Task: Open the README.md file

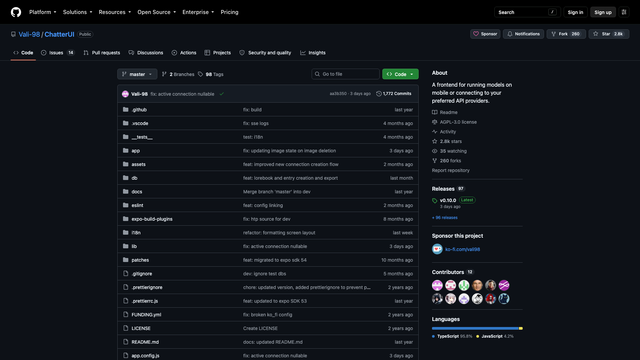Action: click(145, 342)
